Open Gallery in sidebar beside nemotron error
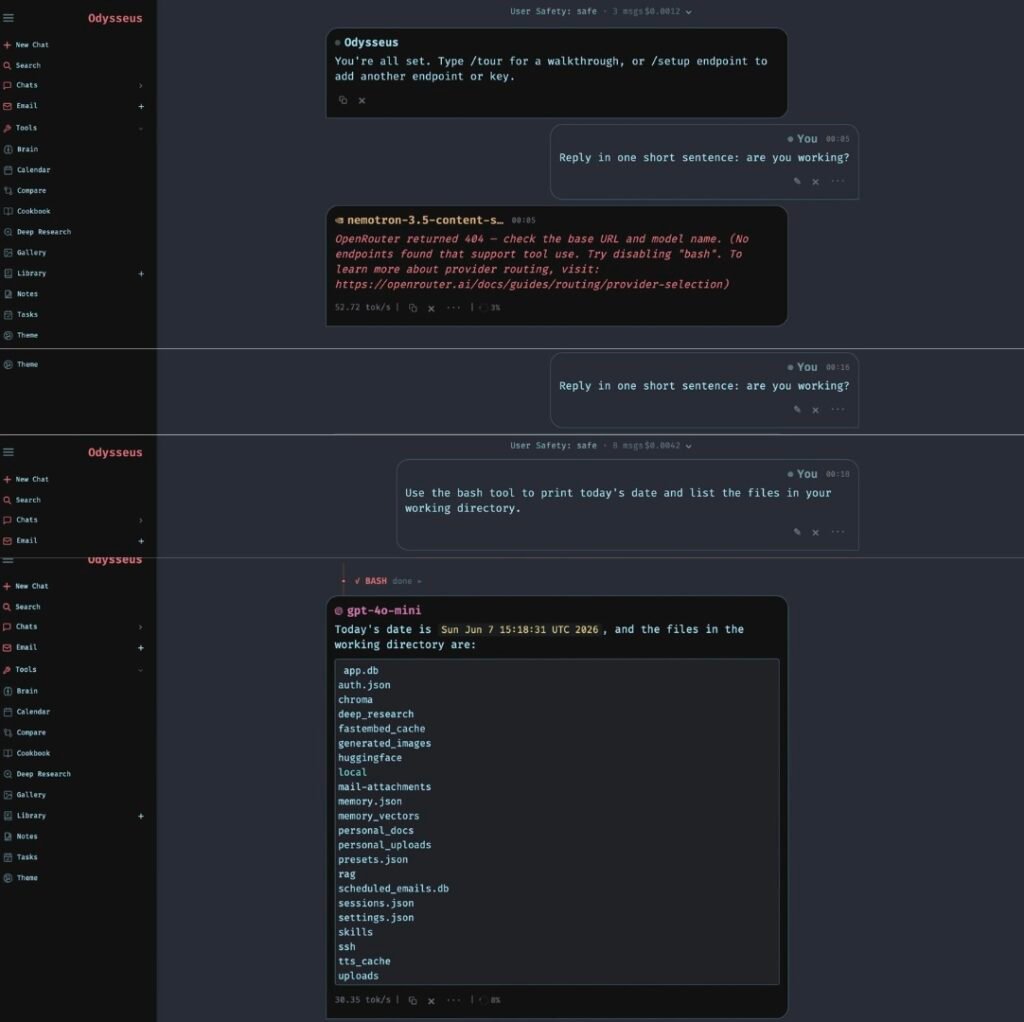The width and height of the screenshot is (1024, 1022). coord(25,252)
